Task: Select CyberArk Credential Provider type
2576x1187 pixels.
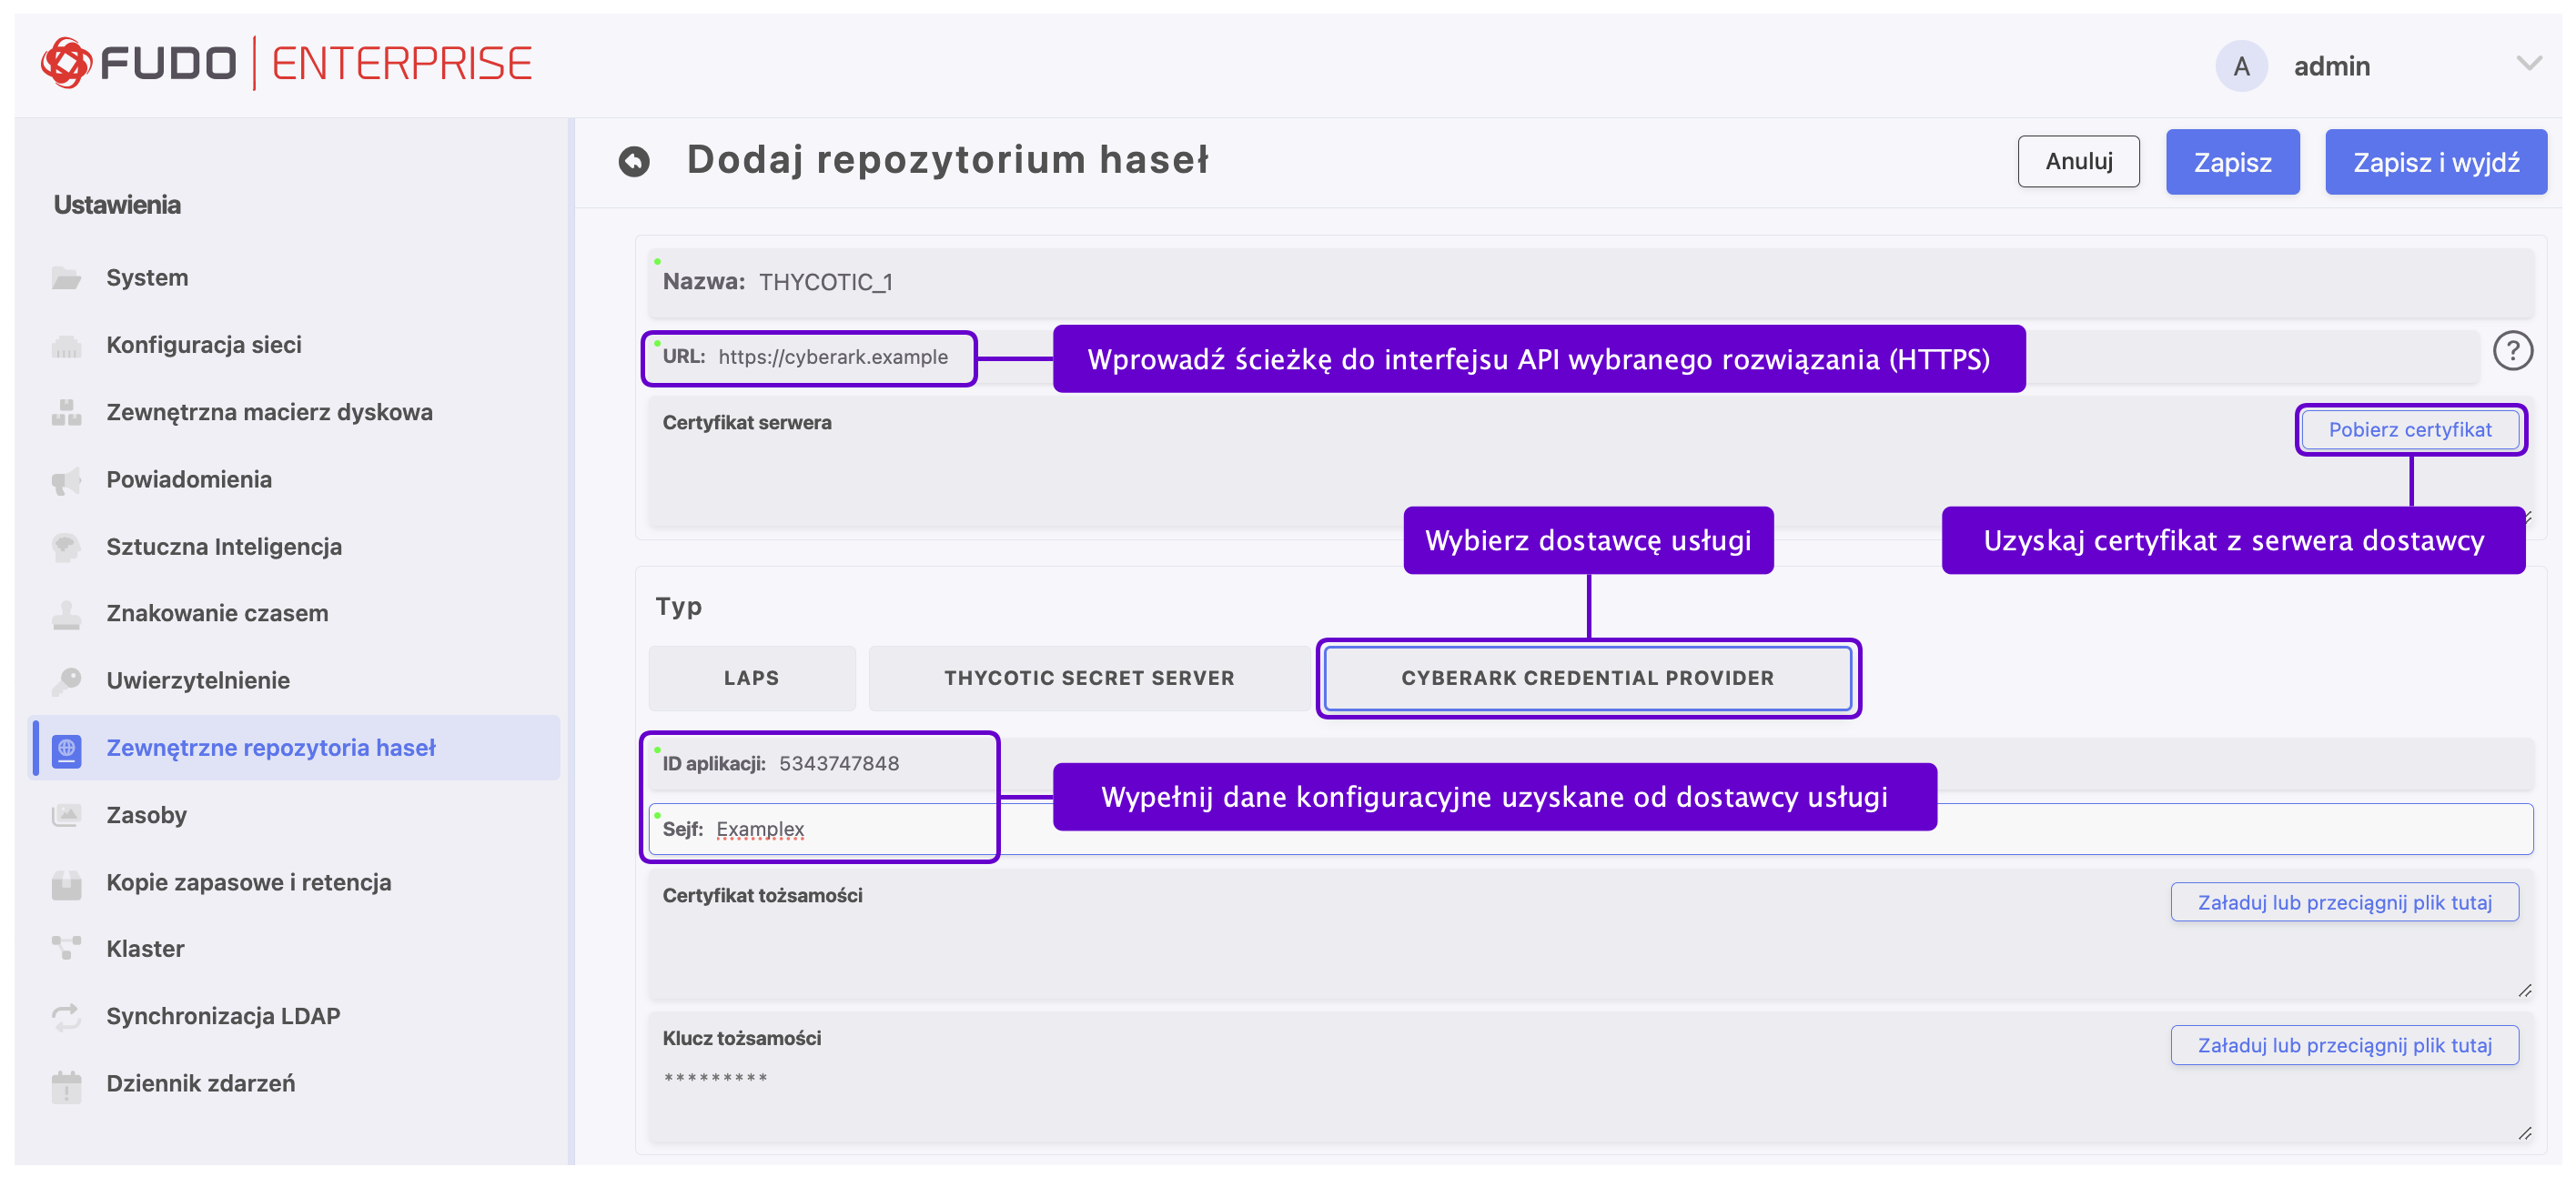Action: tap(1587, 678)
